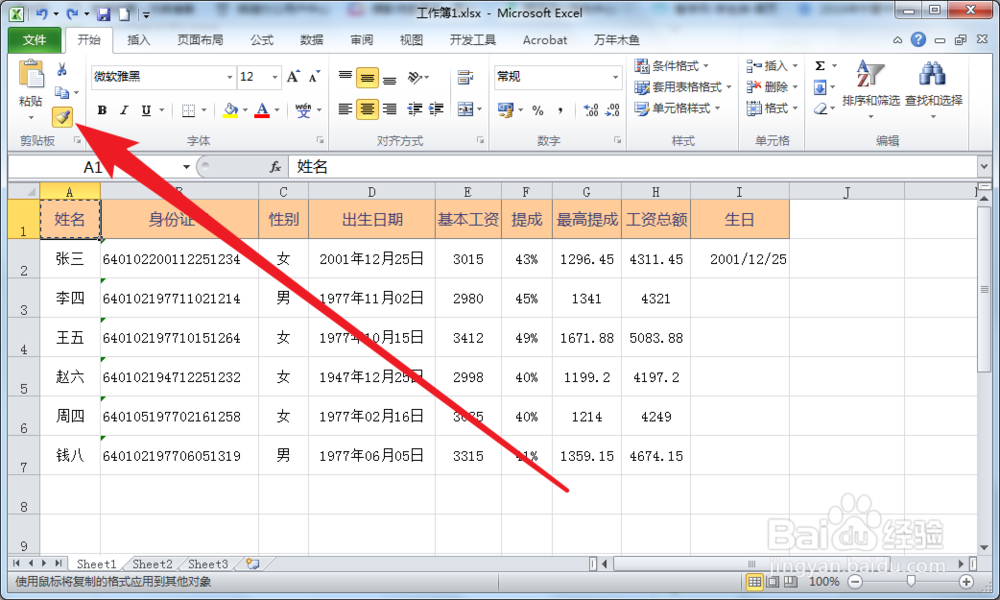Click the Copy icon in clipboard group
The image size is (1000, 600).
coord(62,93)
